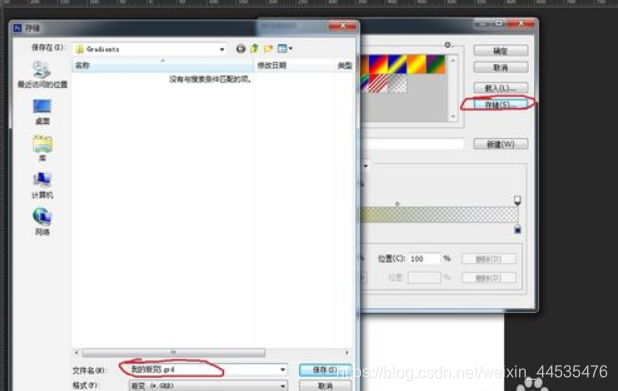
Task: Jump to 桌面 in the places bar
Action: 42,112
